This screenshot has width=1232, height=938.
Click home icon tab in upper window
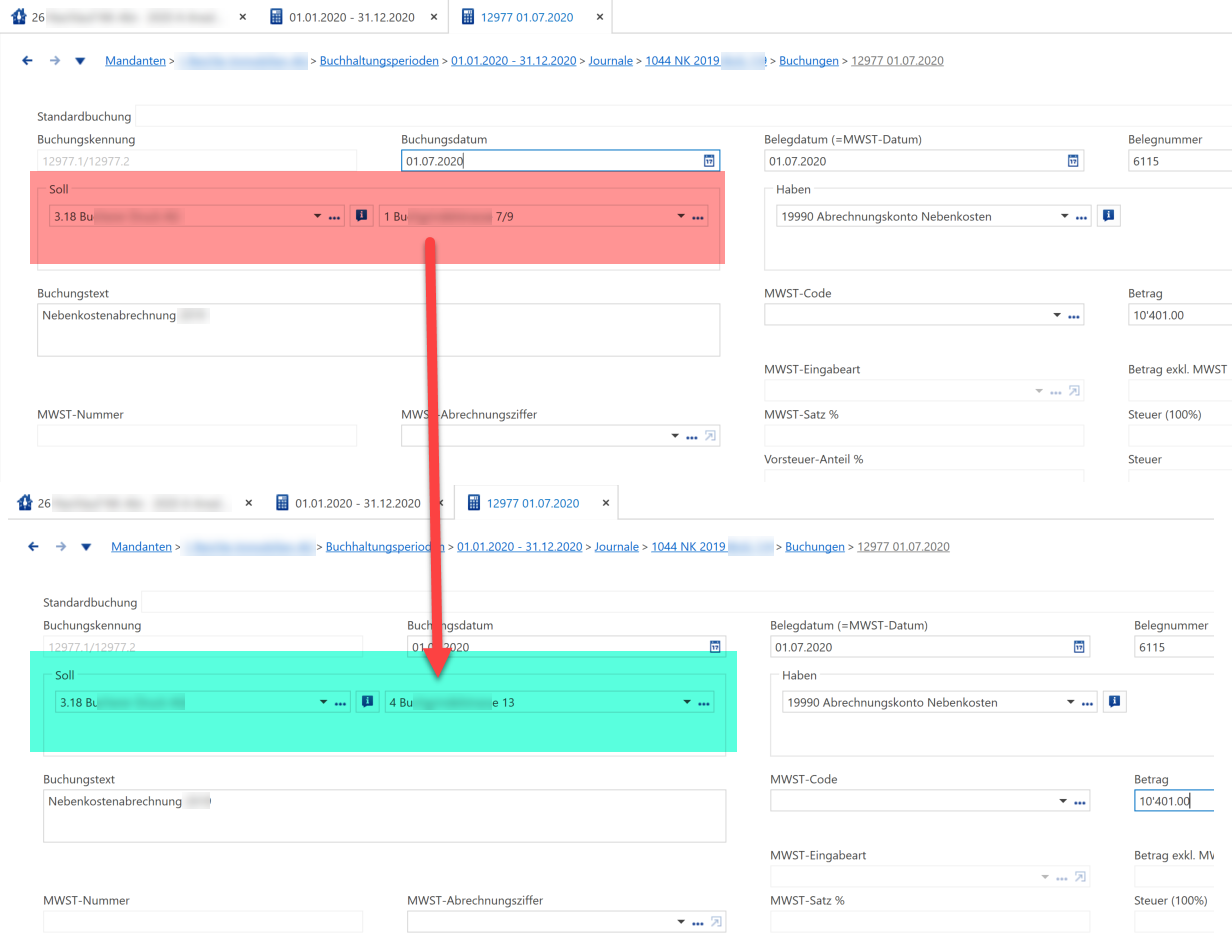tap(18, 18)
